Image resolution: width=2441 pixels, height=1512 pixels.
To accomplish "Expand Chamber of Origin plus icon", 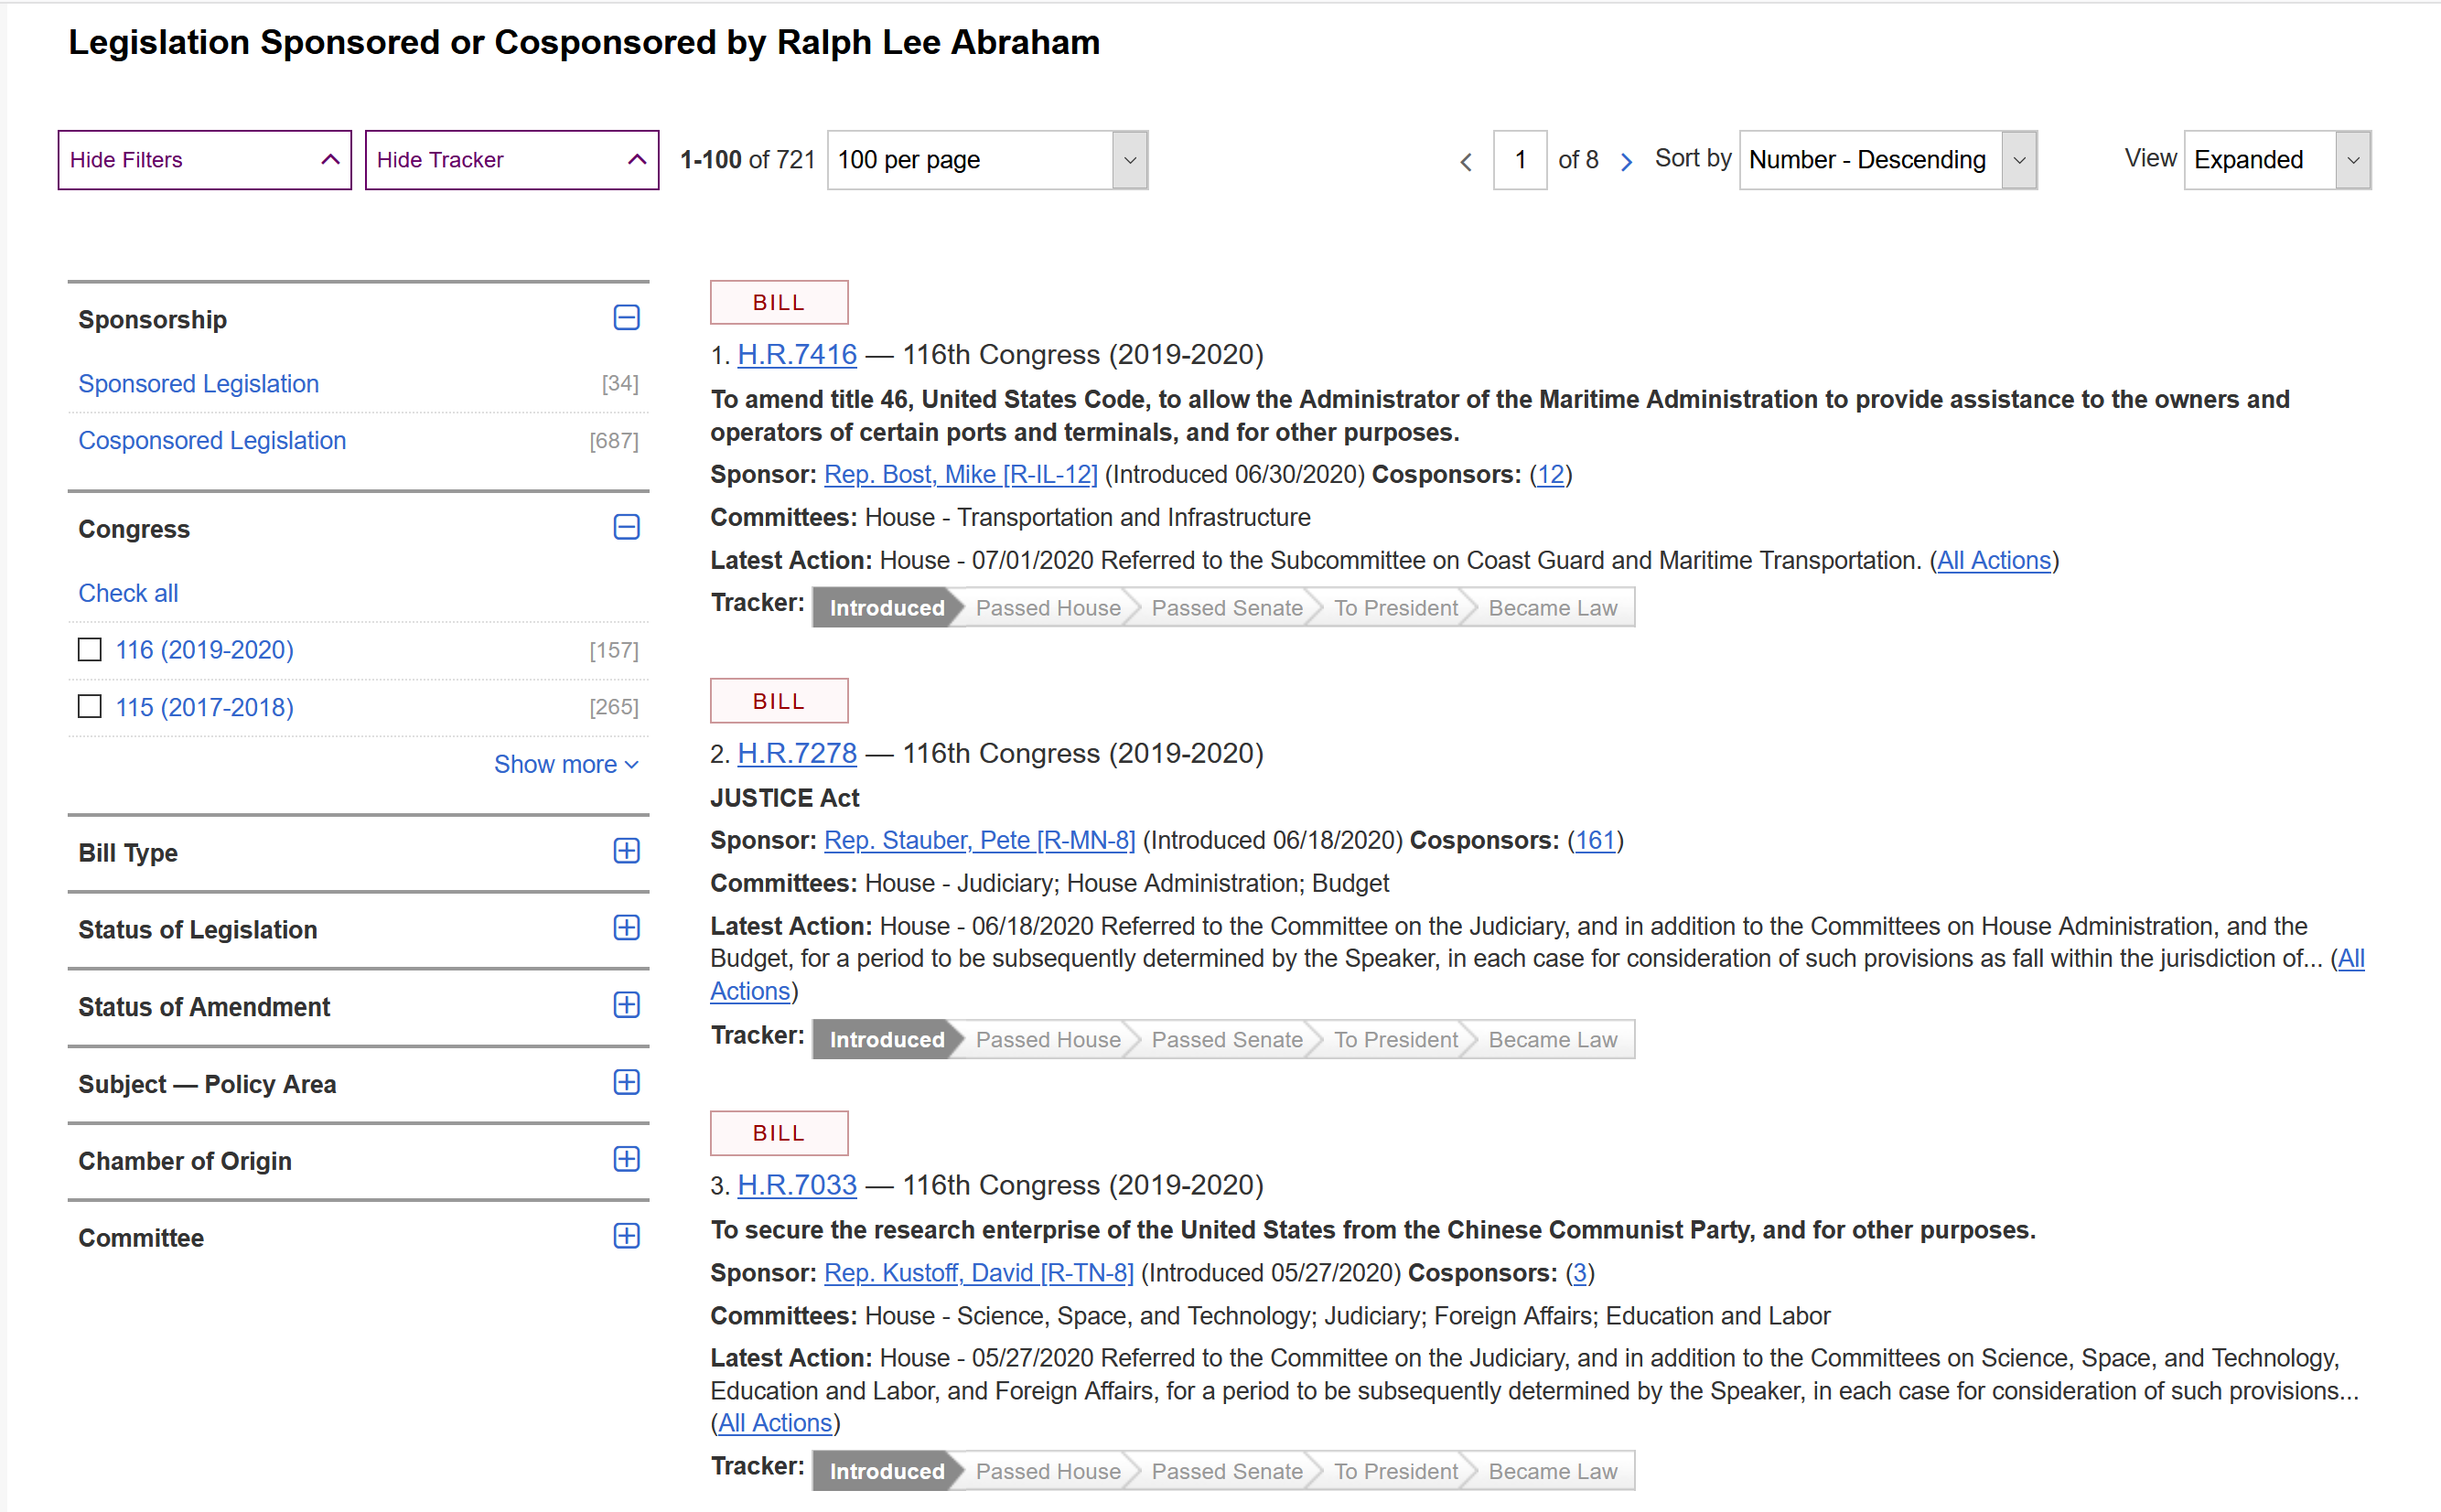I will (x=626, y=1159).
